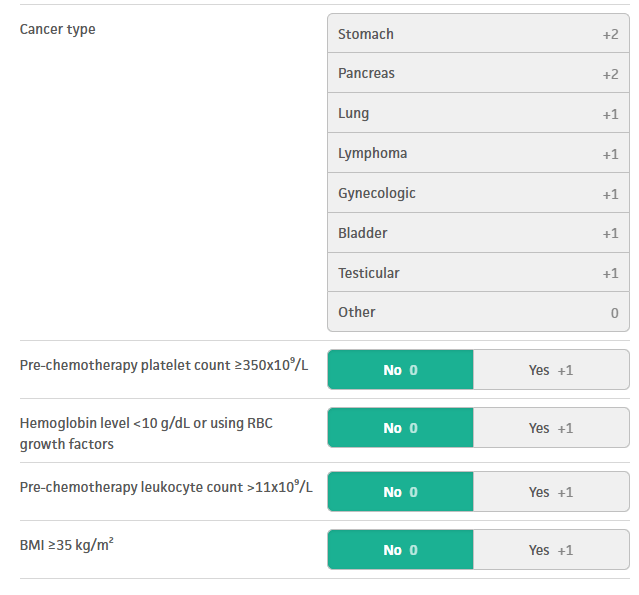Click the BMI ≥35 kg/m² label
The image size is (639, 595).
66,544
